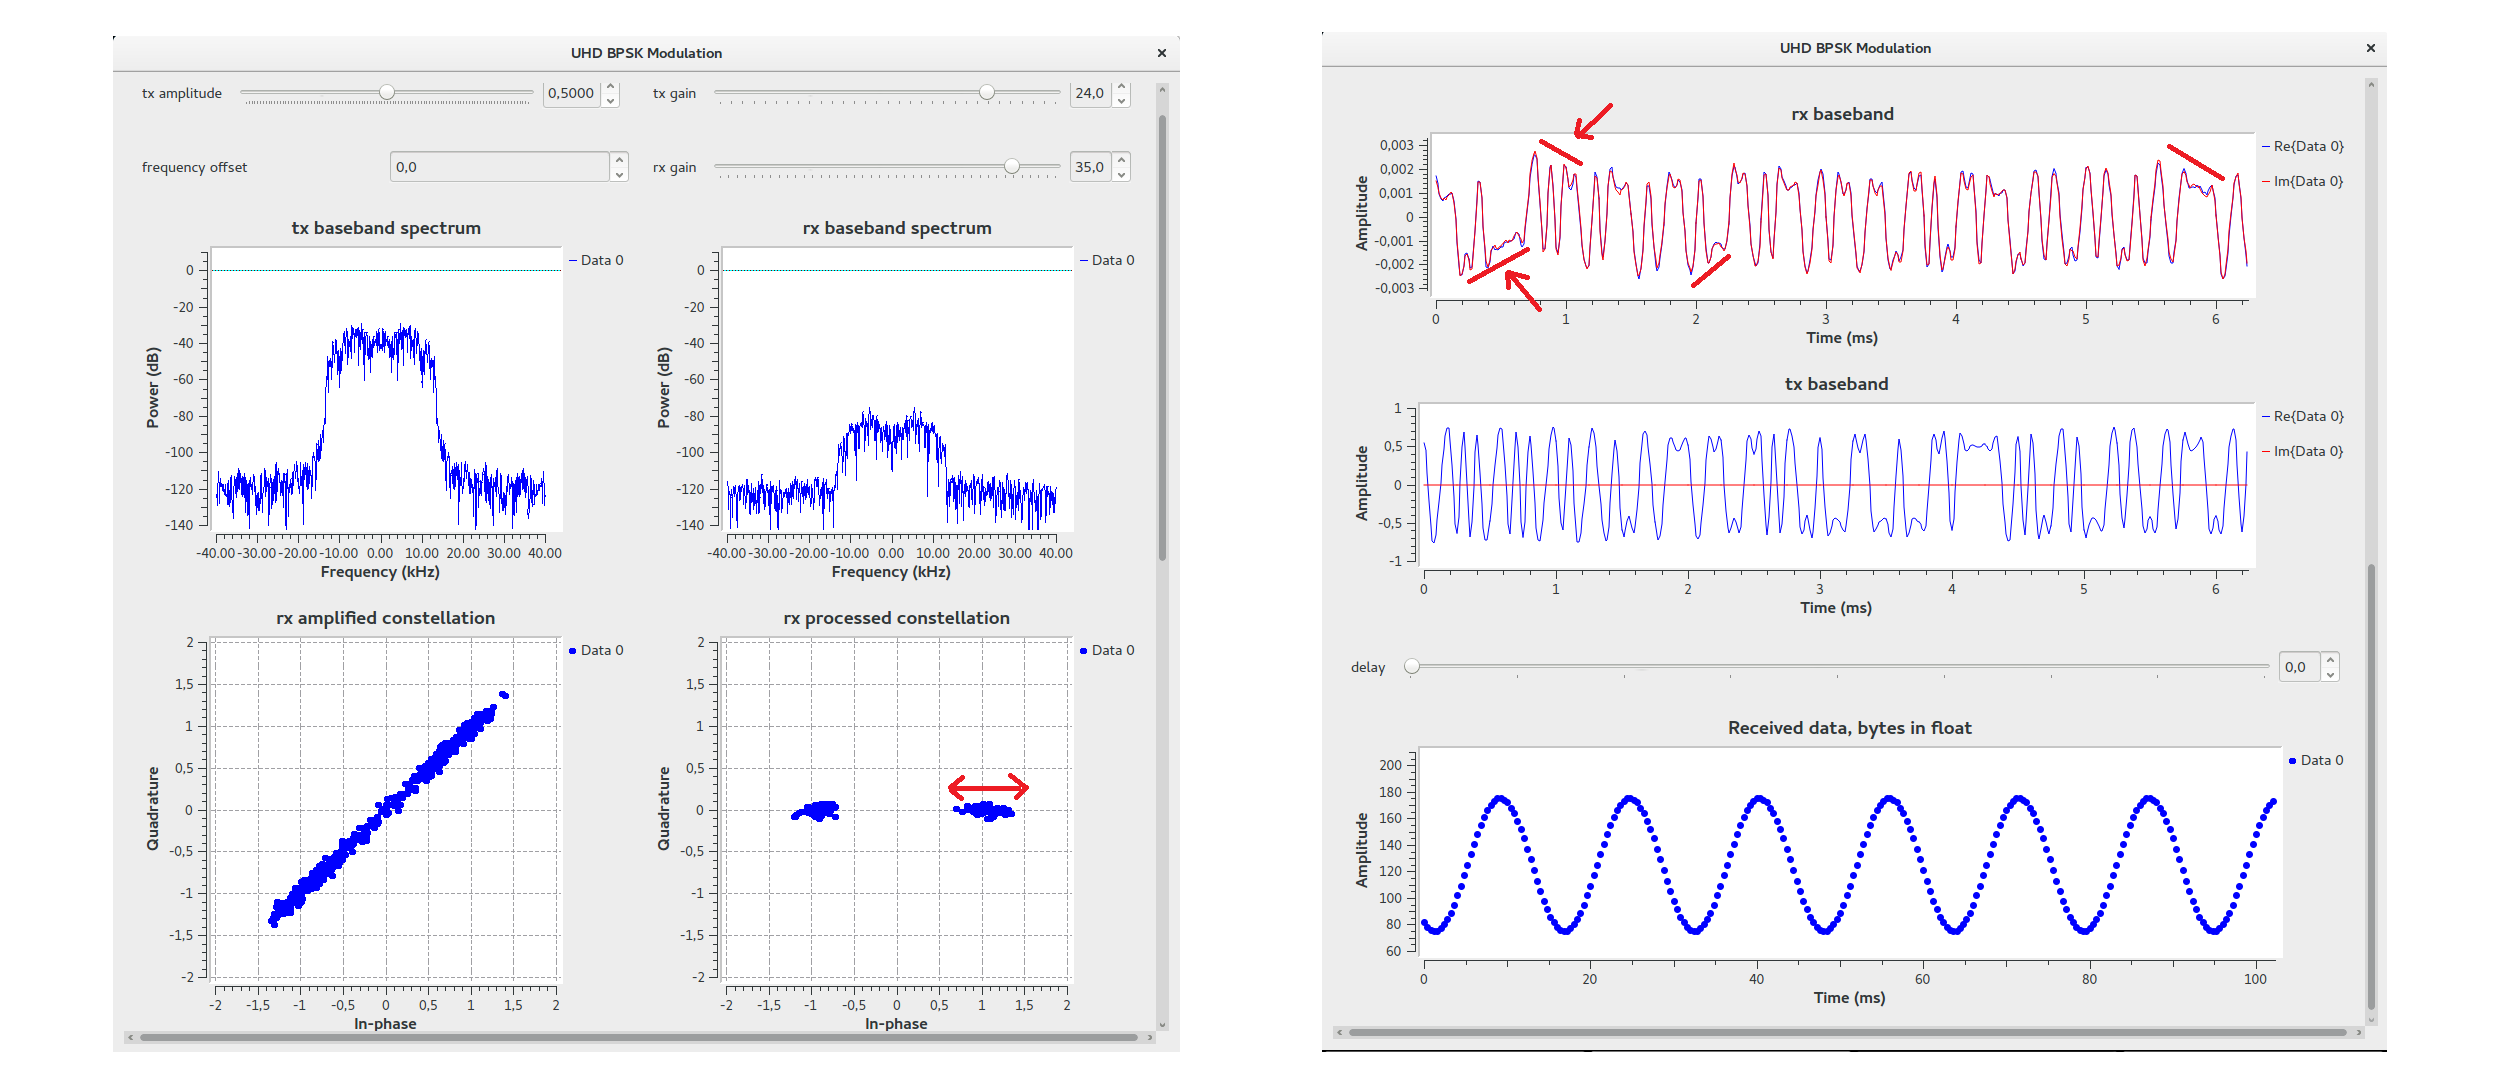Toggle Re{Data 0} legend in tx baseband plot
The image size is (2500, 1080).
click(x=2303, y=416)
